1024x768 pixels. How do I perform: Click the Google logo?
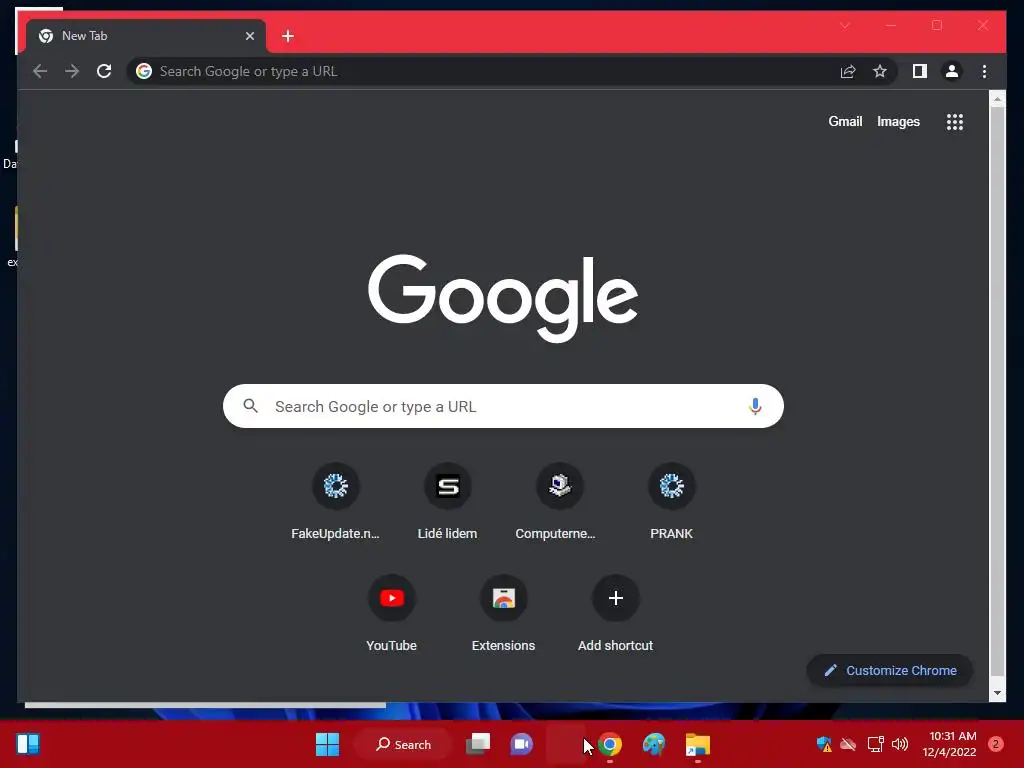point(503,298)
